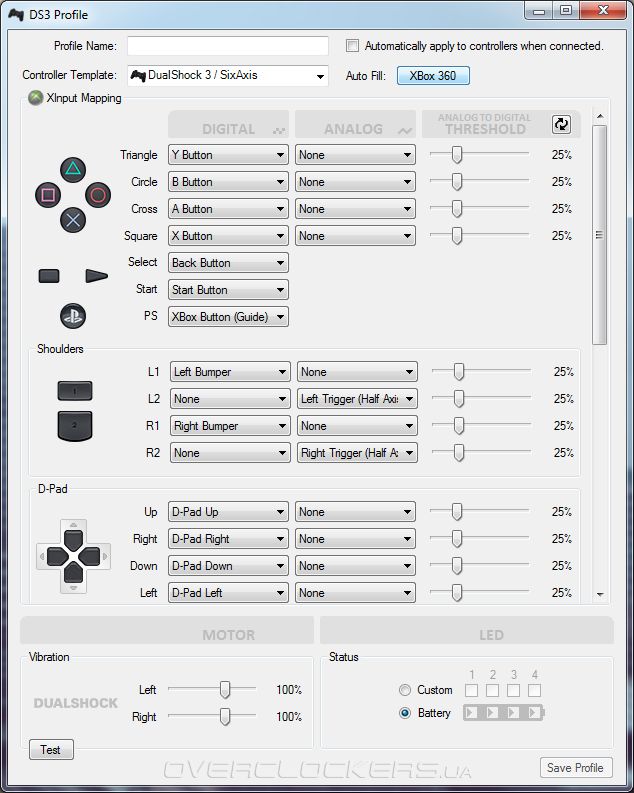The image size is (634, 793).
Task: Click the Test vibration button
Action: 51,750
